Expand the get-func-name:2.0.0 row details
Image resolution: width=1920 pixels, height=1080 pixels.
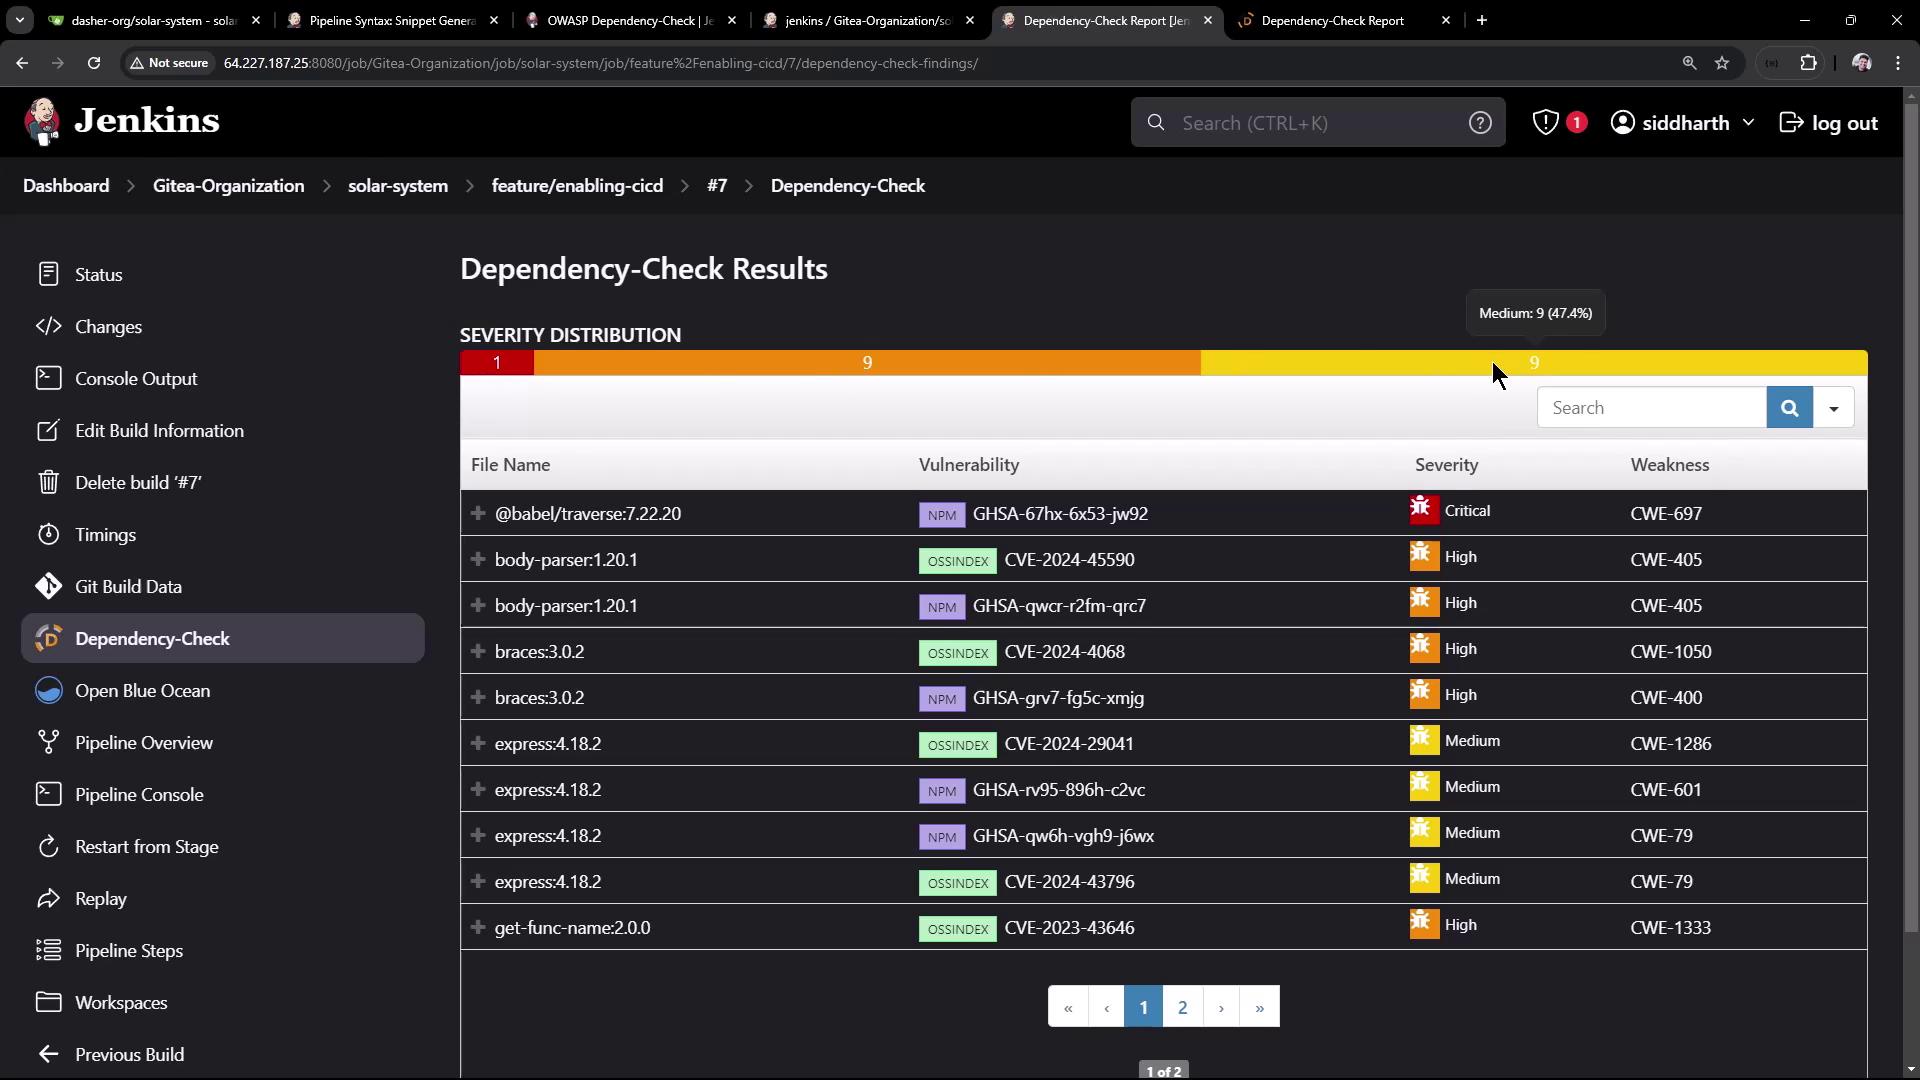478,927
